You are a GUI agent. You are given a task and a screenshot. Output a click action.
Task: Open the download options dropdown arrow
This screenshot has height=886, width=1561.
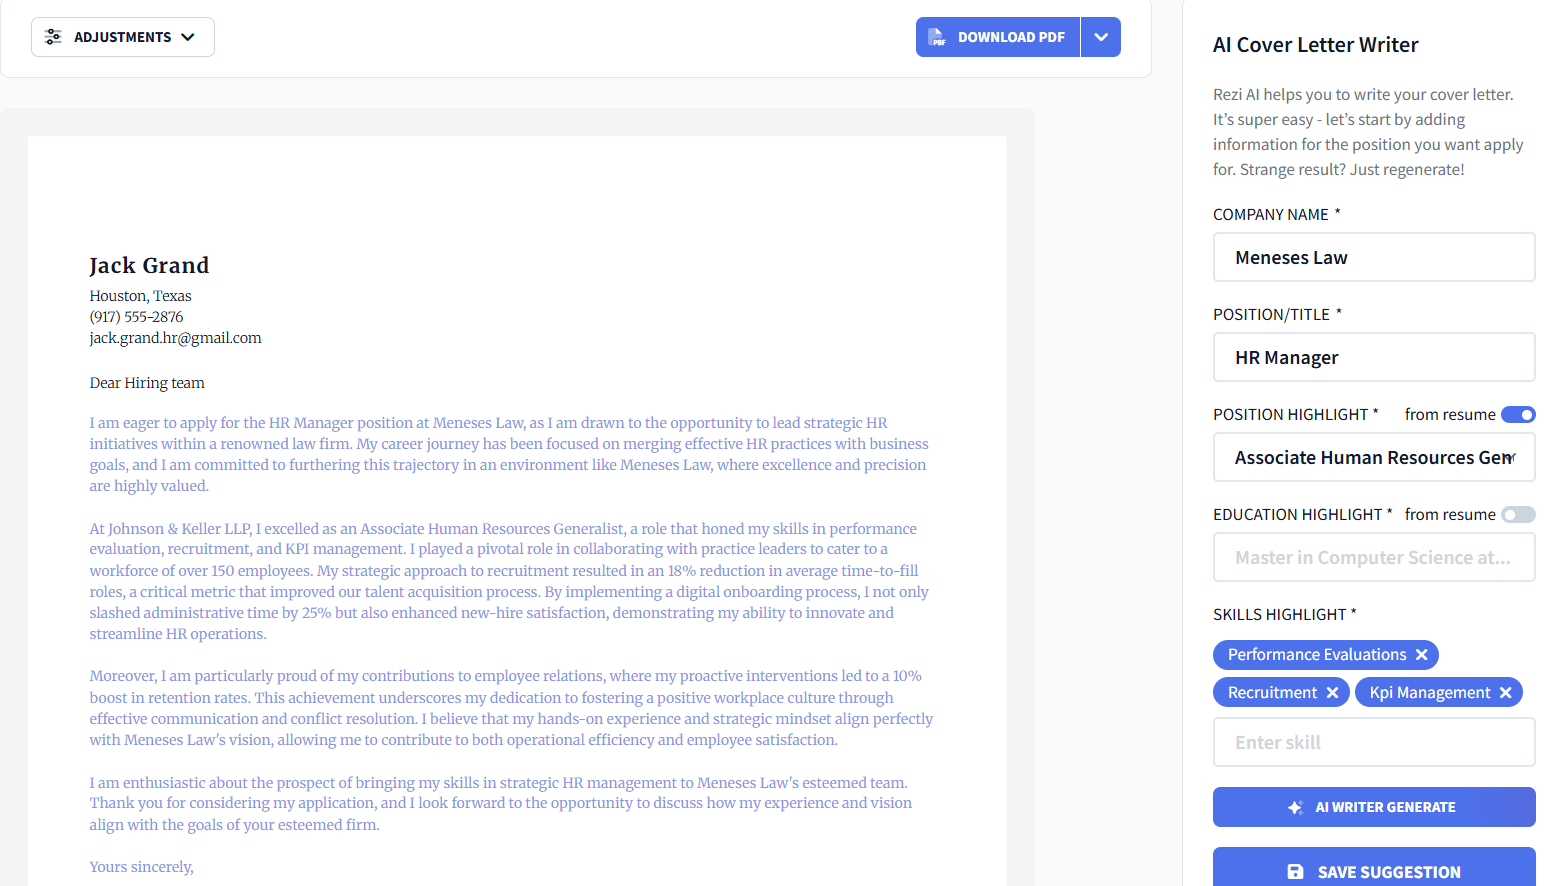point(1101,36)
